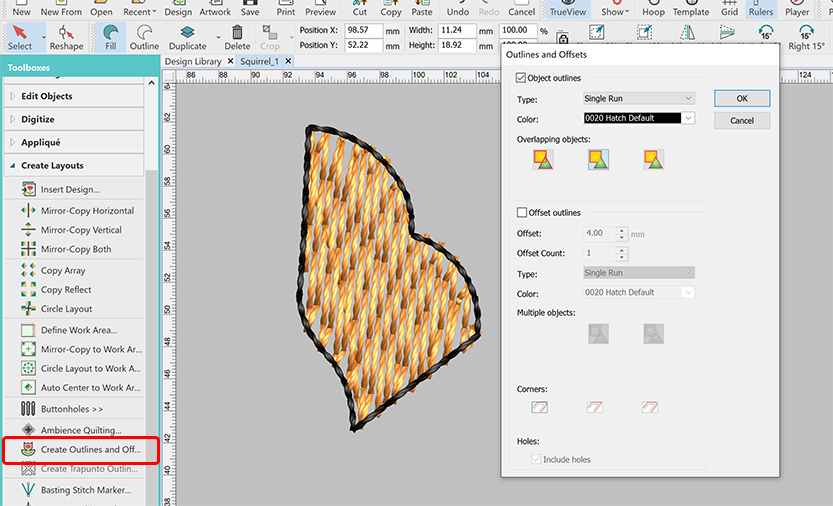The image size is (833, 506).
Task: Collapse the Create Layouts section
Action: tap(52, 165)
